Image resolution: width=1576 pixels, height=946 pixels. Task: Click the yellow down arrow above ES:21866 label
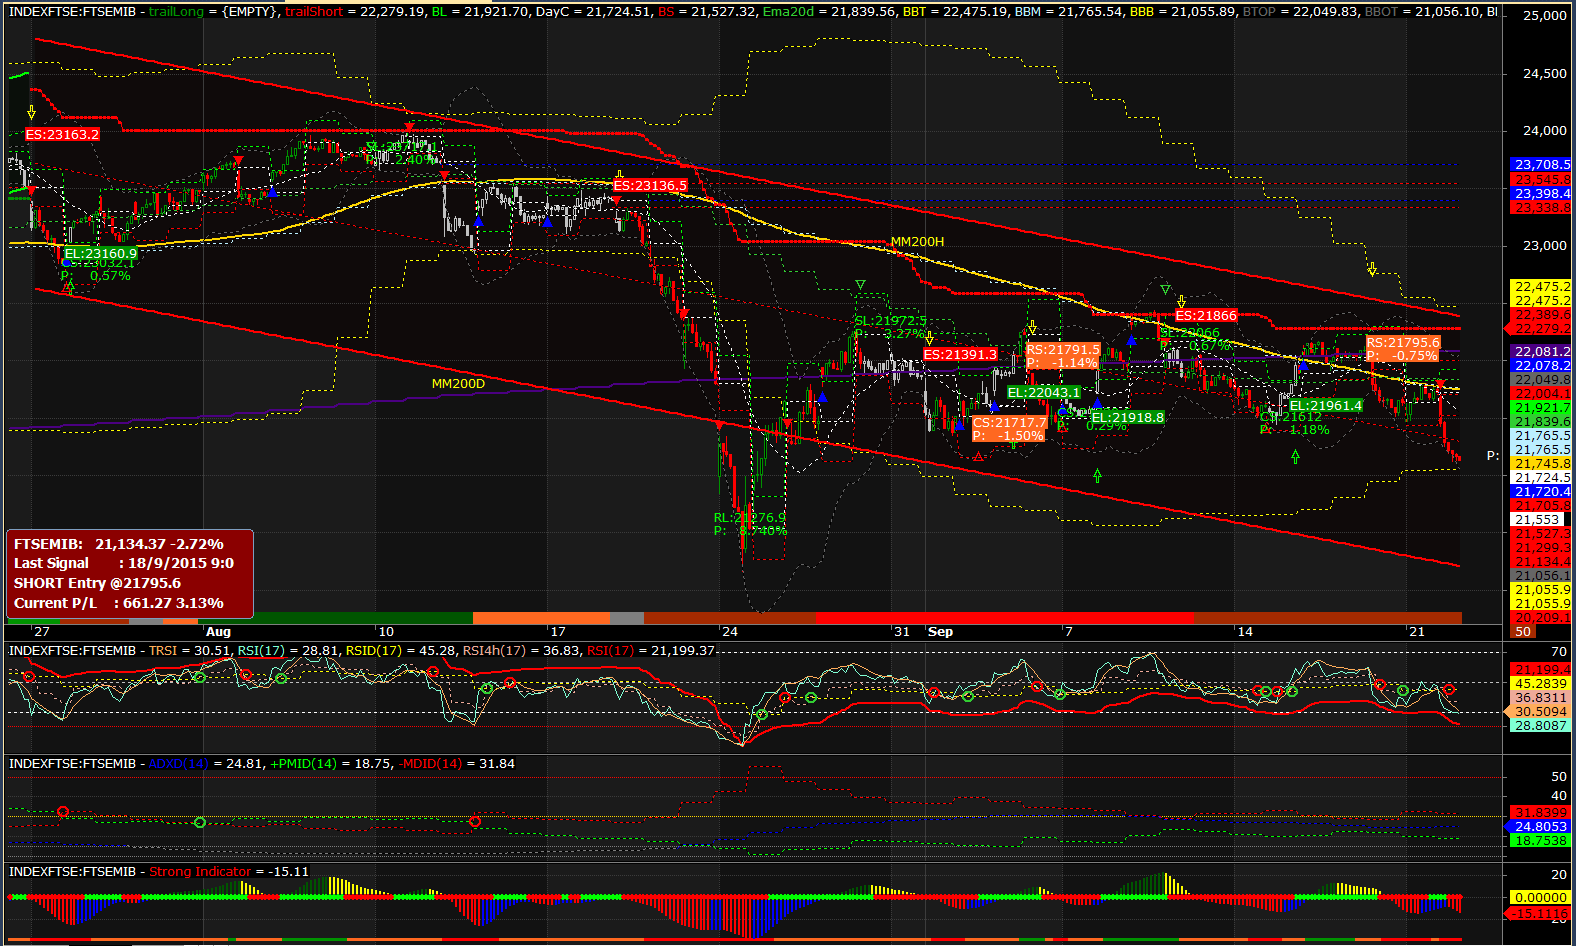point(1181,301)
